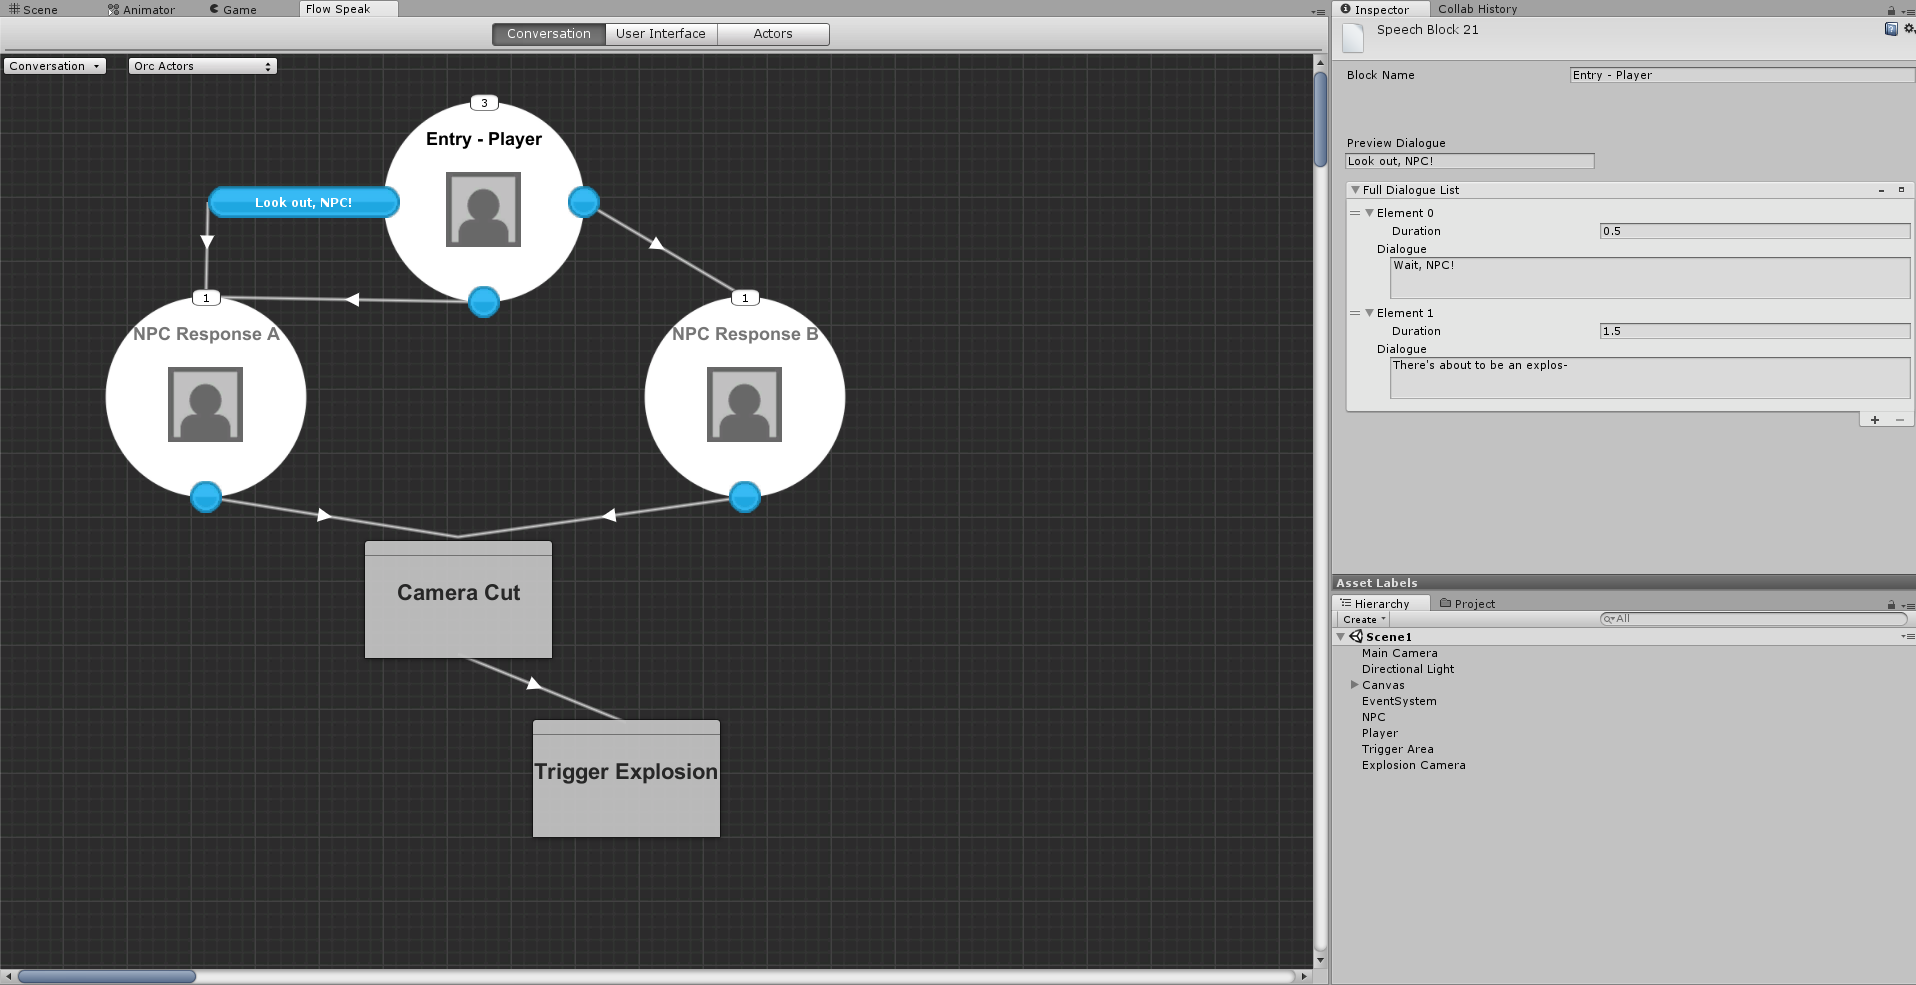This screenshot has height=985, width=1916.
Task: Click the vertical scrollbar down arrow in graph
Action: (1320, 960)
